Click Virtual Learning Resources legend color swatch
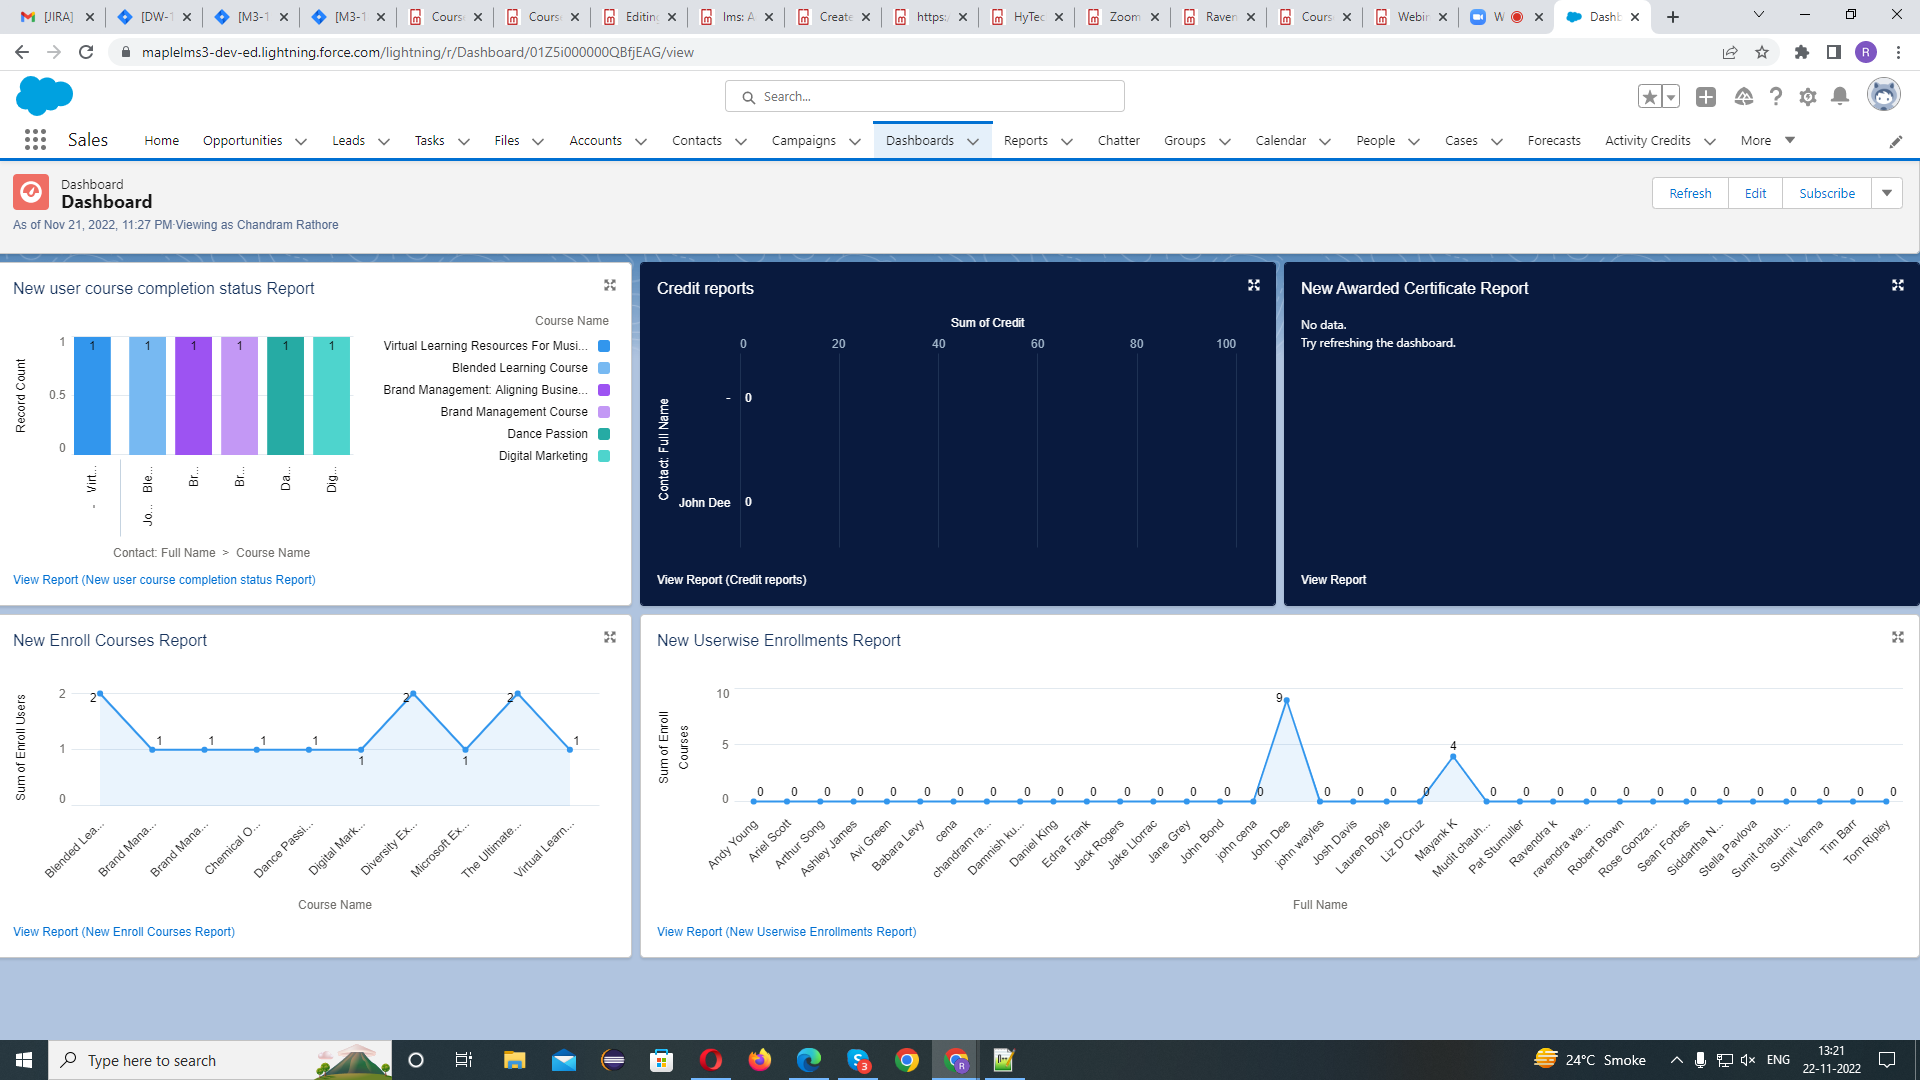The height and width of the screenshot is (1080, 1920). coord(604,346)
